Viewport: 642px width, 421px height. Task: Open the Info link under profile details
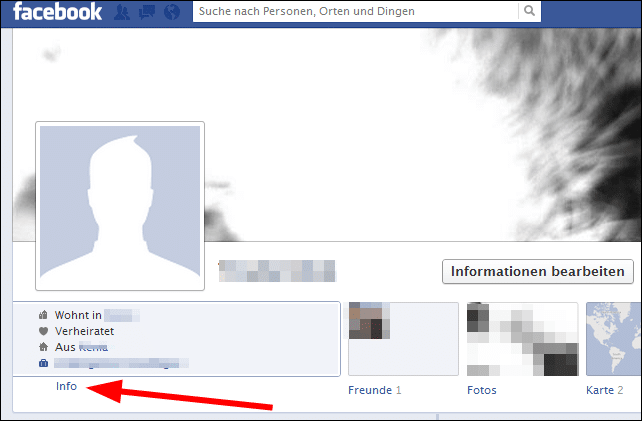coord(66,386)
